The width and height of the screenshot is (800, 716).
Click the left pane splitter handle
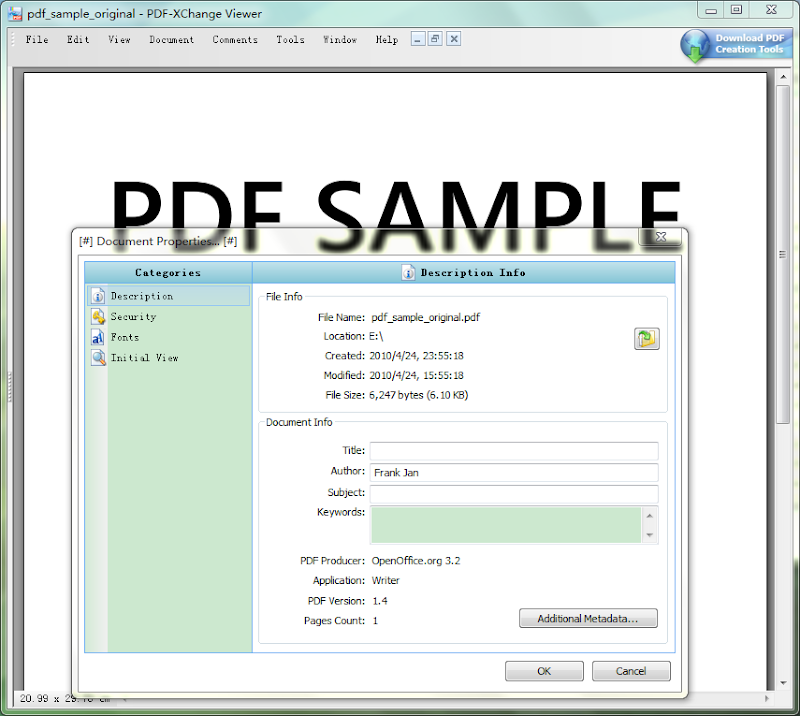9,386
